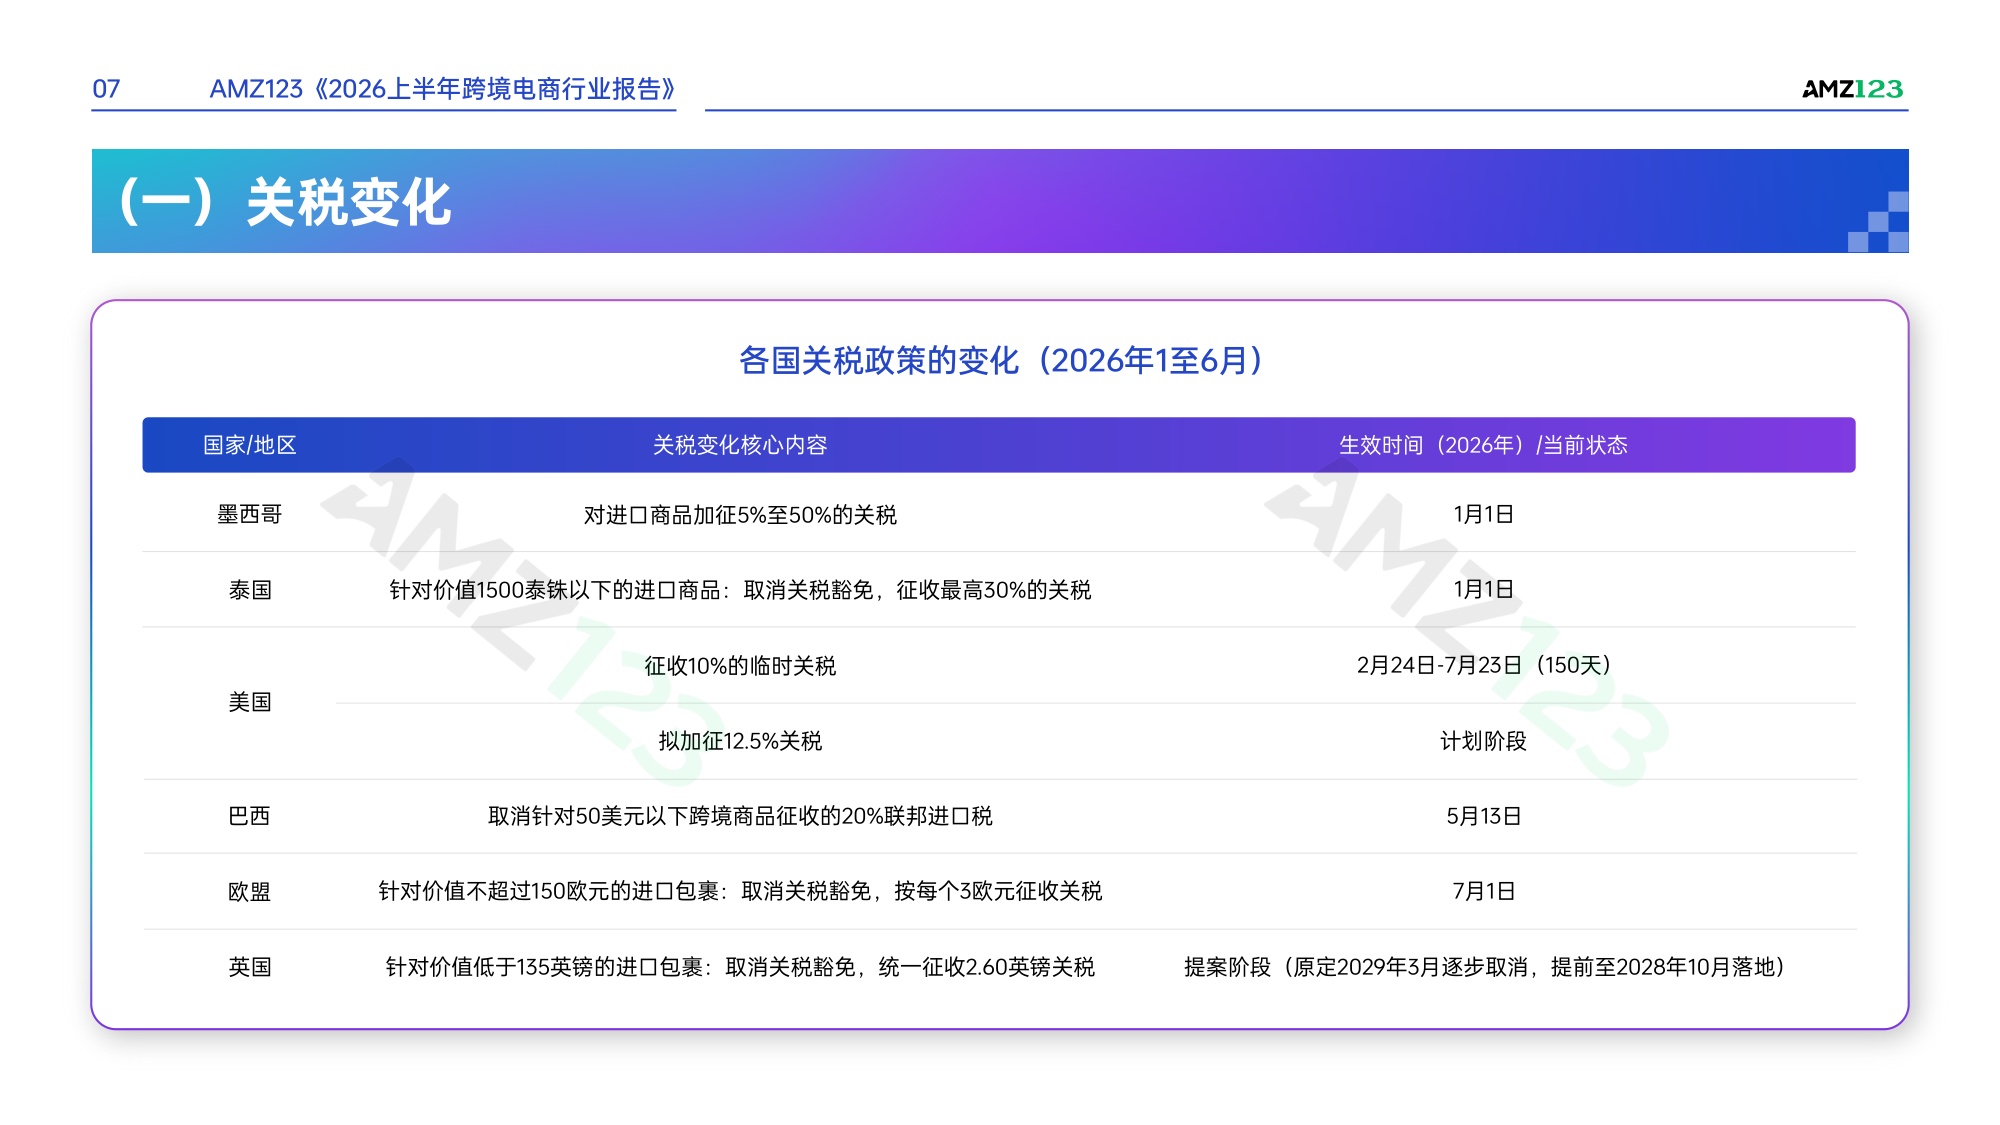Click the 提案阶段 status cell in the 英国 row

(1483, 967)
